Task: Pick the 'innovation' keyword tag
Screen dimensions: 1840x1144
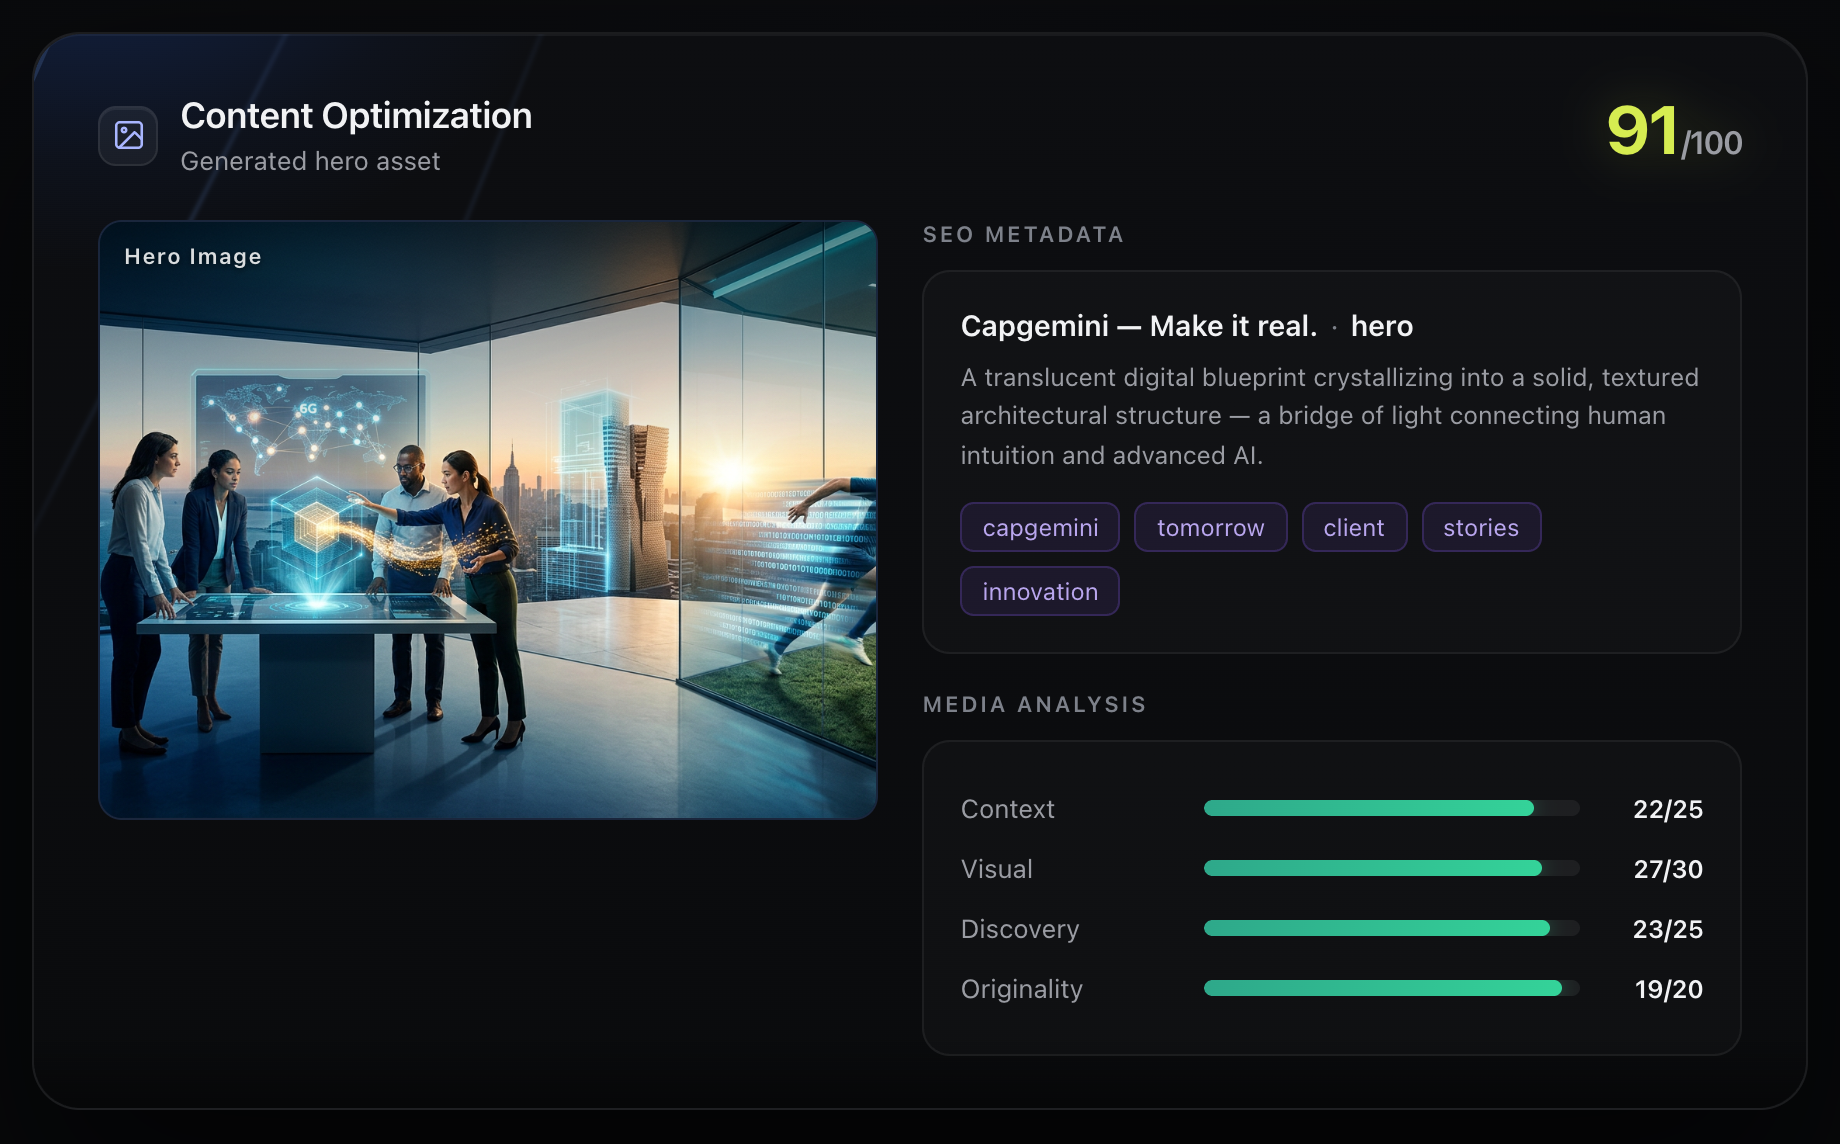Action: pyautogui.click(x=1040, y=591)
